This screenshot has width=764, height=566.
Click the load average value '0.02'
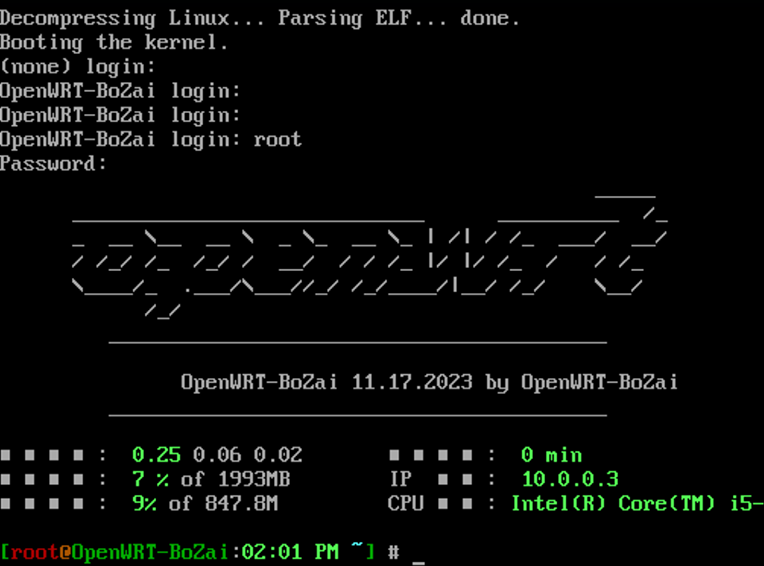278,455
